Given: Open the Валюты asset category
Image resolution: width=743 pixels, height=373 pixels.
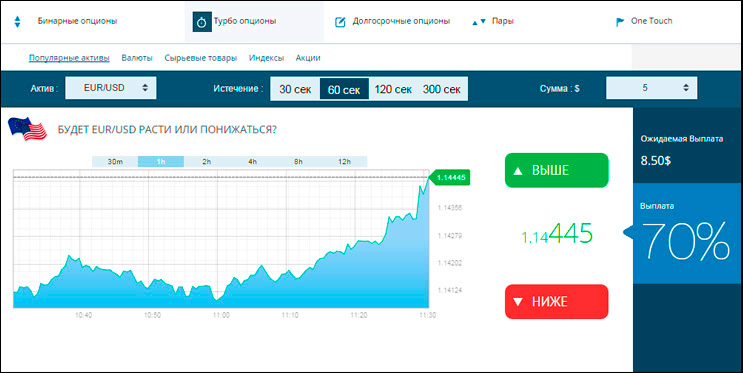Looking at the screenshot, I should (137, 58).
